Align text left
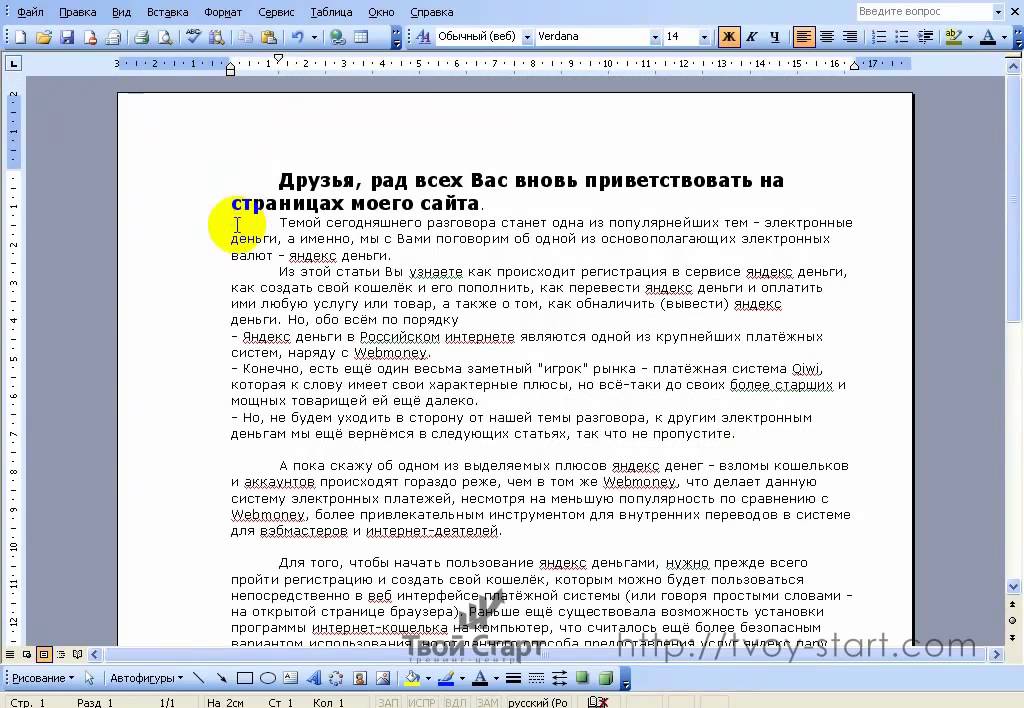This screenshot has height=708, width=1024. coord(803,37)
